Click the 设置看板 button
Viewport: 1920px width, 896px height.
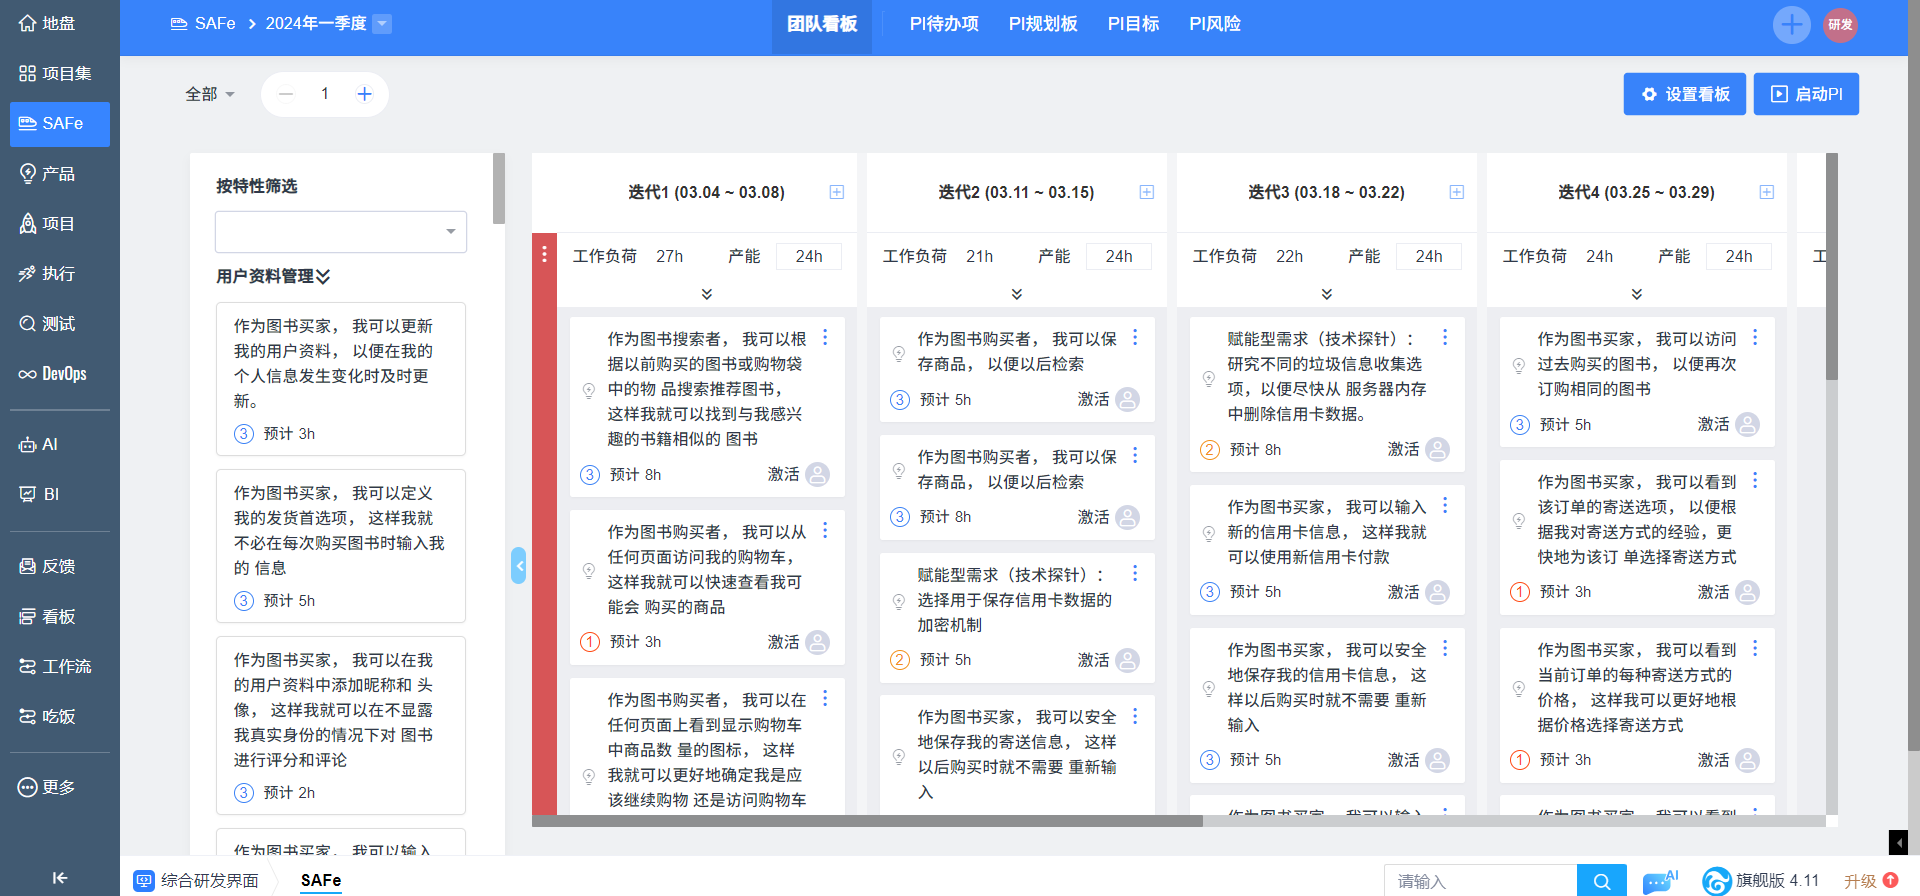point(1684,94)
